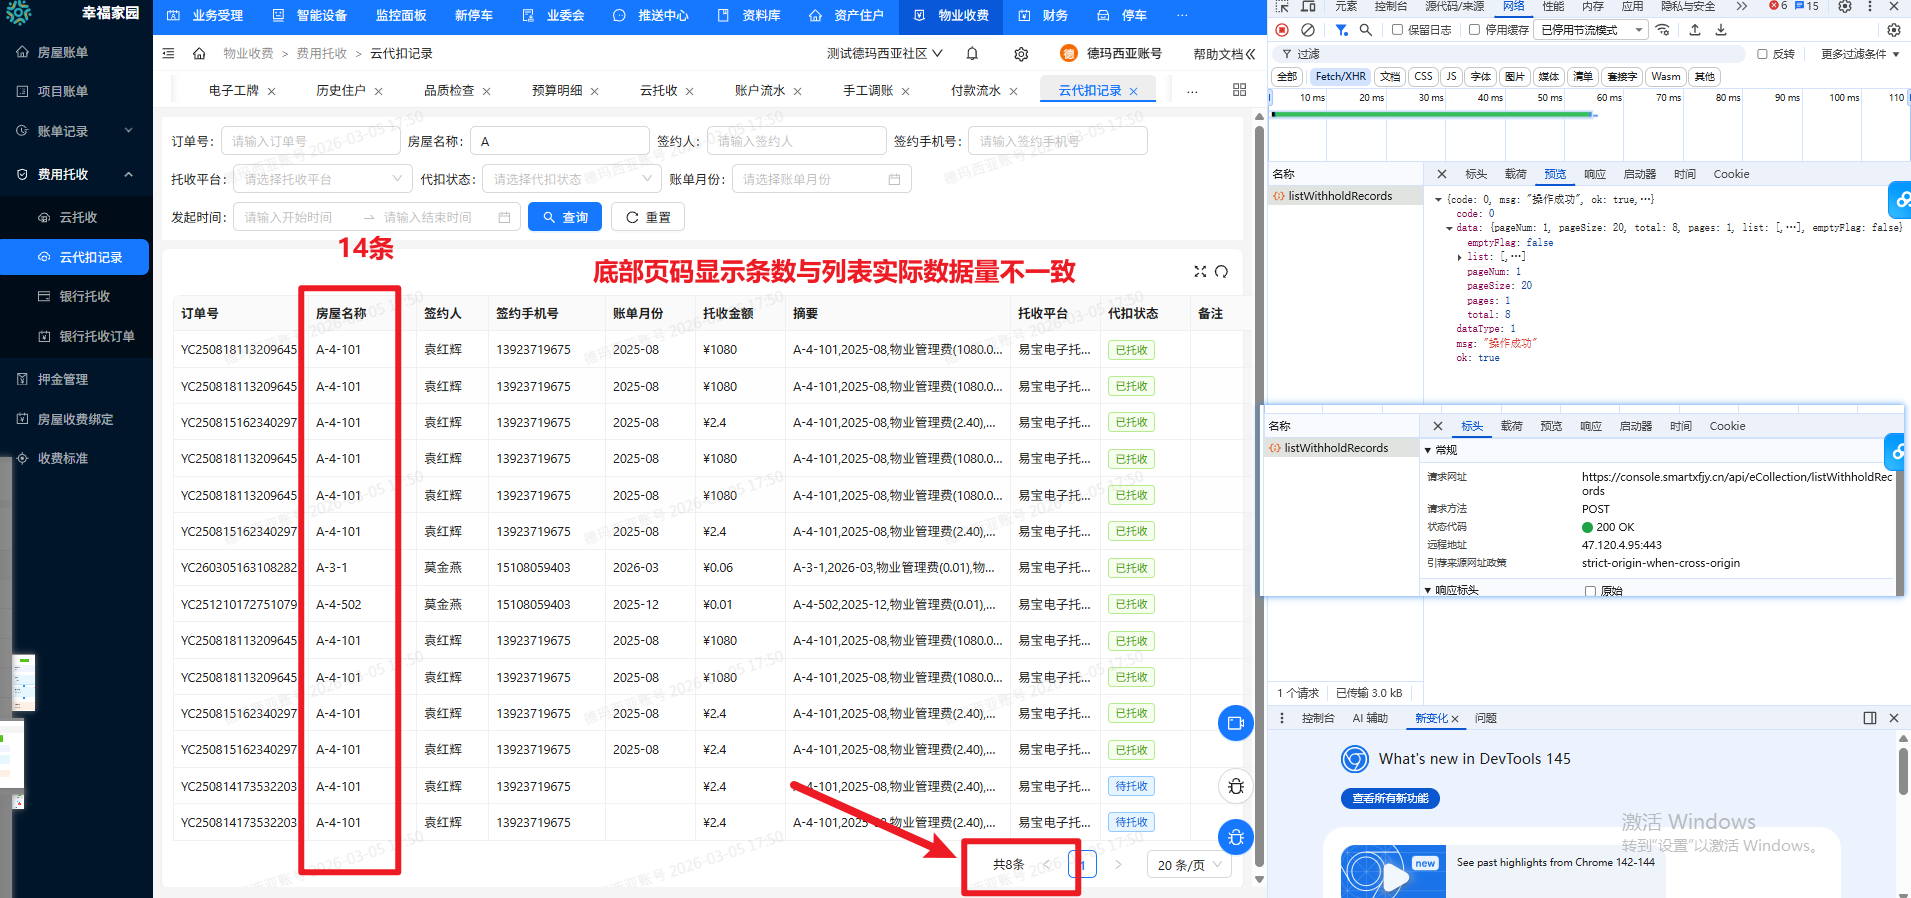Select the inspect element picker icon
1911x898 pixels.
[x=1282, y=6]
